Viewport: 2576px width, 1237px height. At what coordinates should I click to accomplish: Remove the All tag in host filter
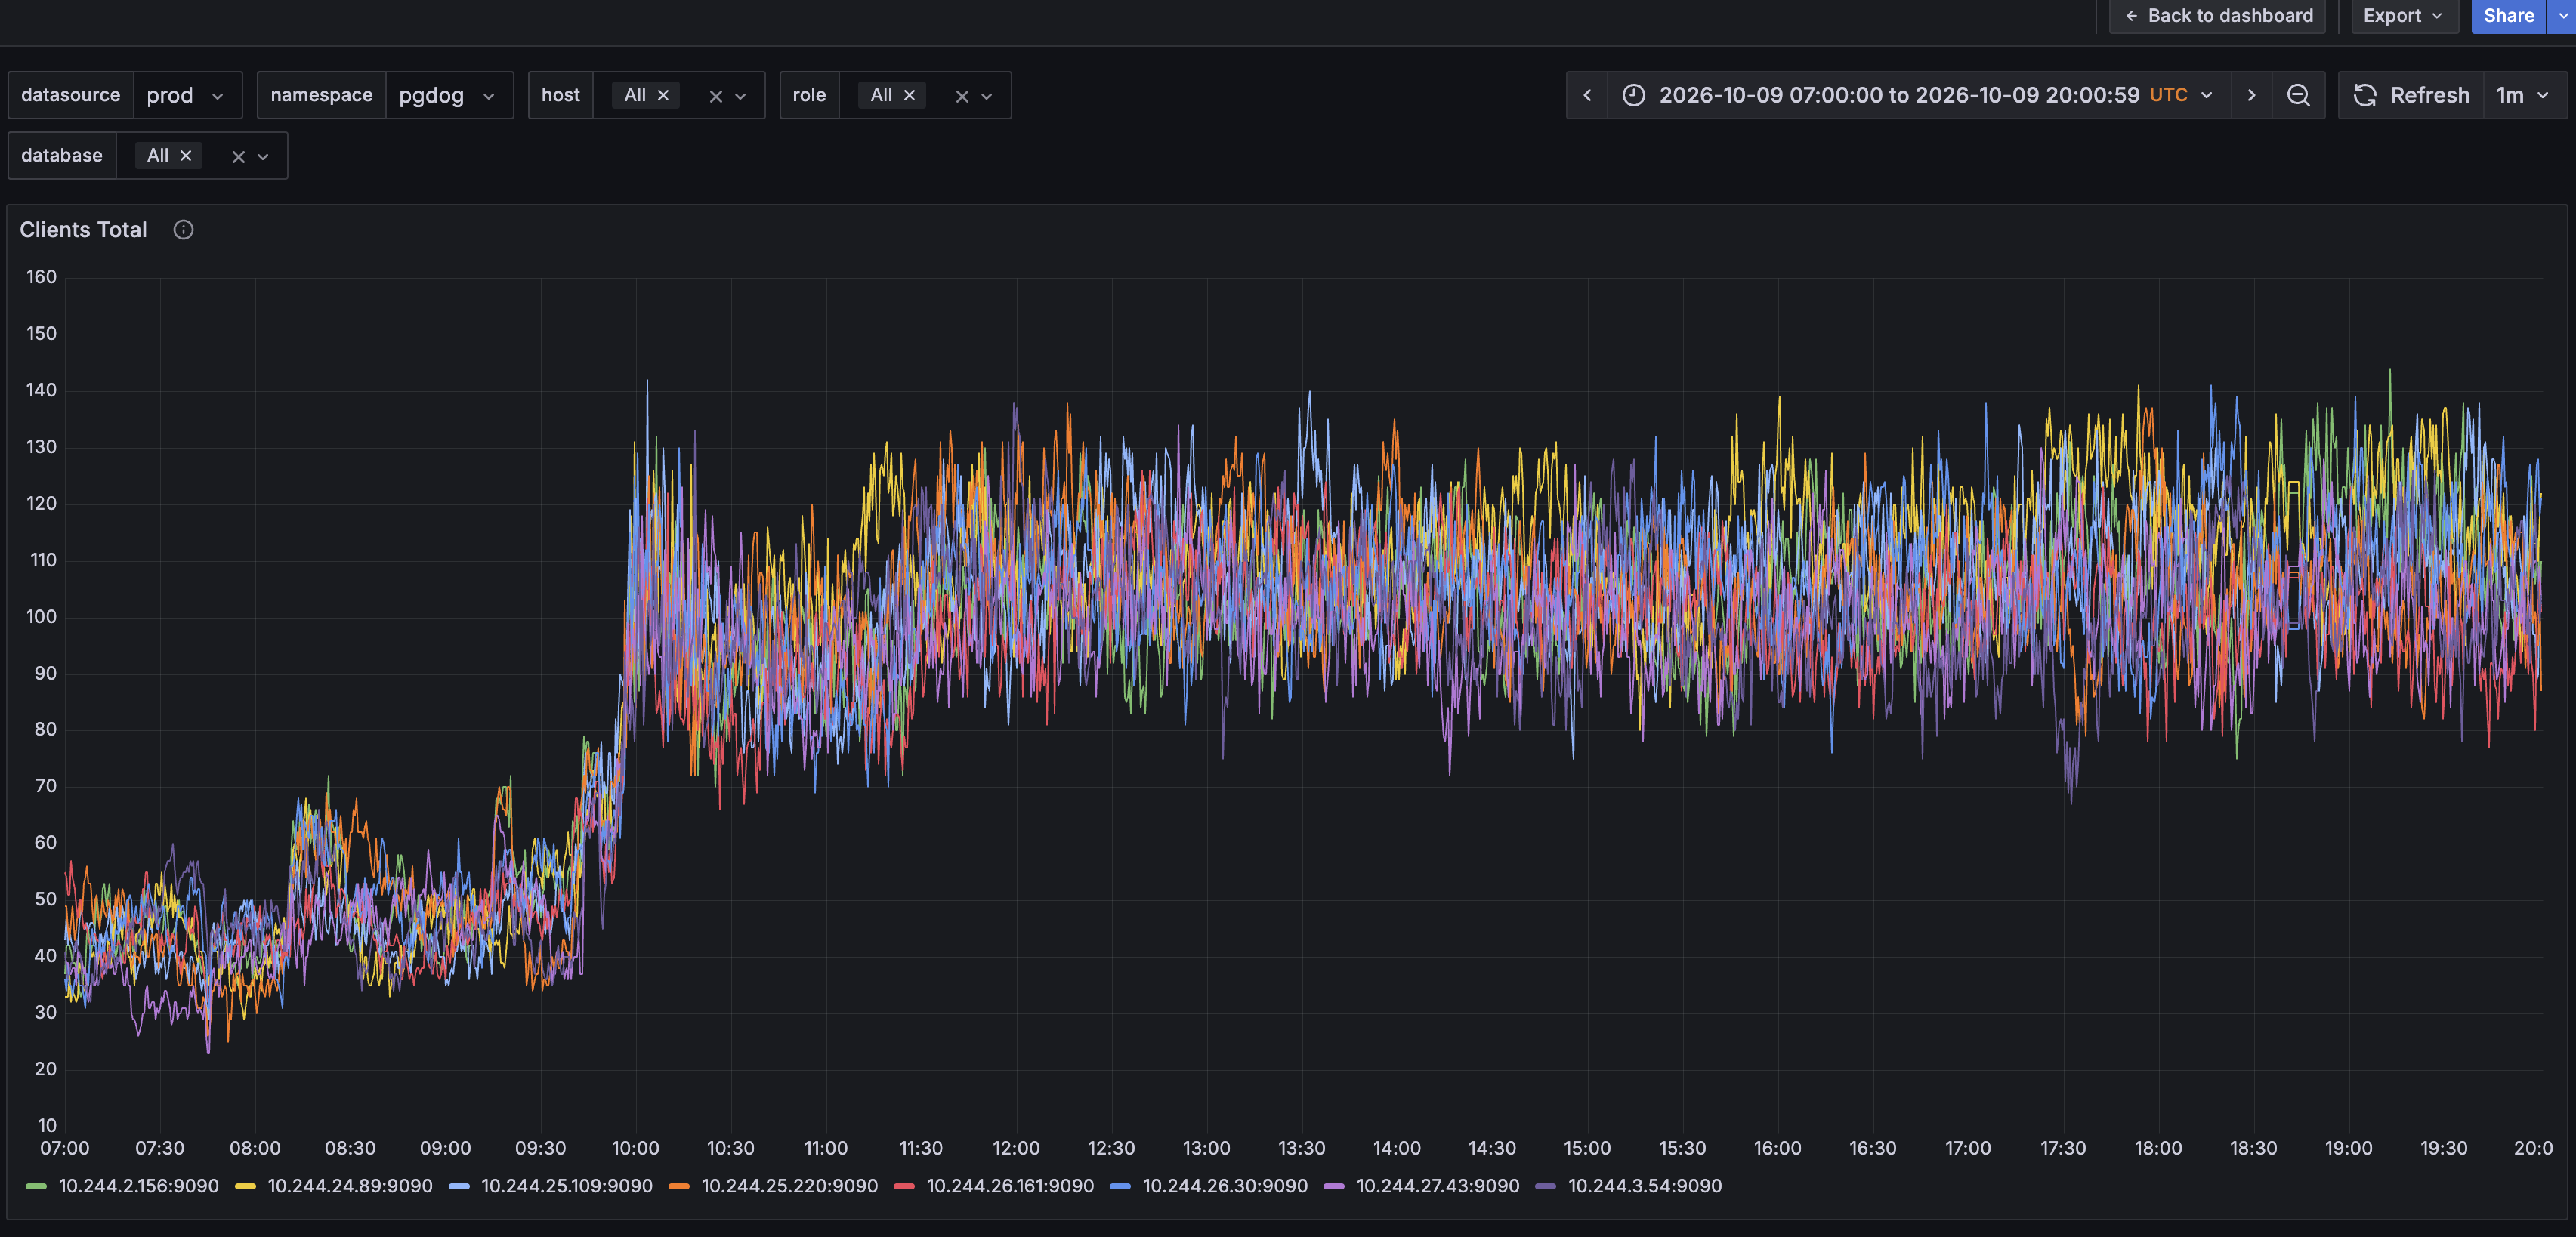(663, 95)
